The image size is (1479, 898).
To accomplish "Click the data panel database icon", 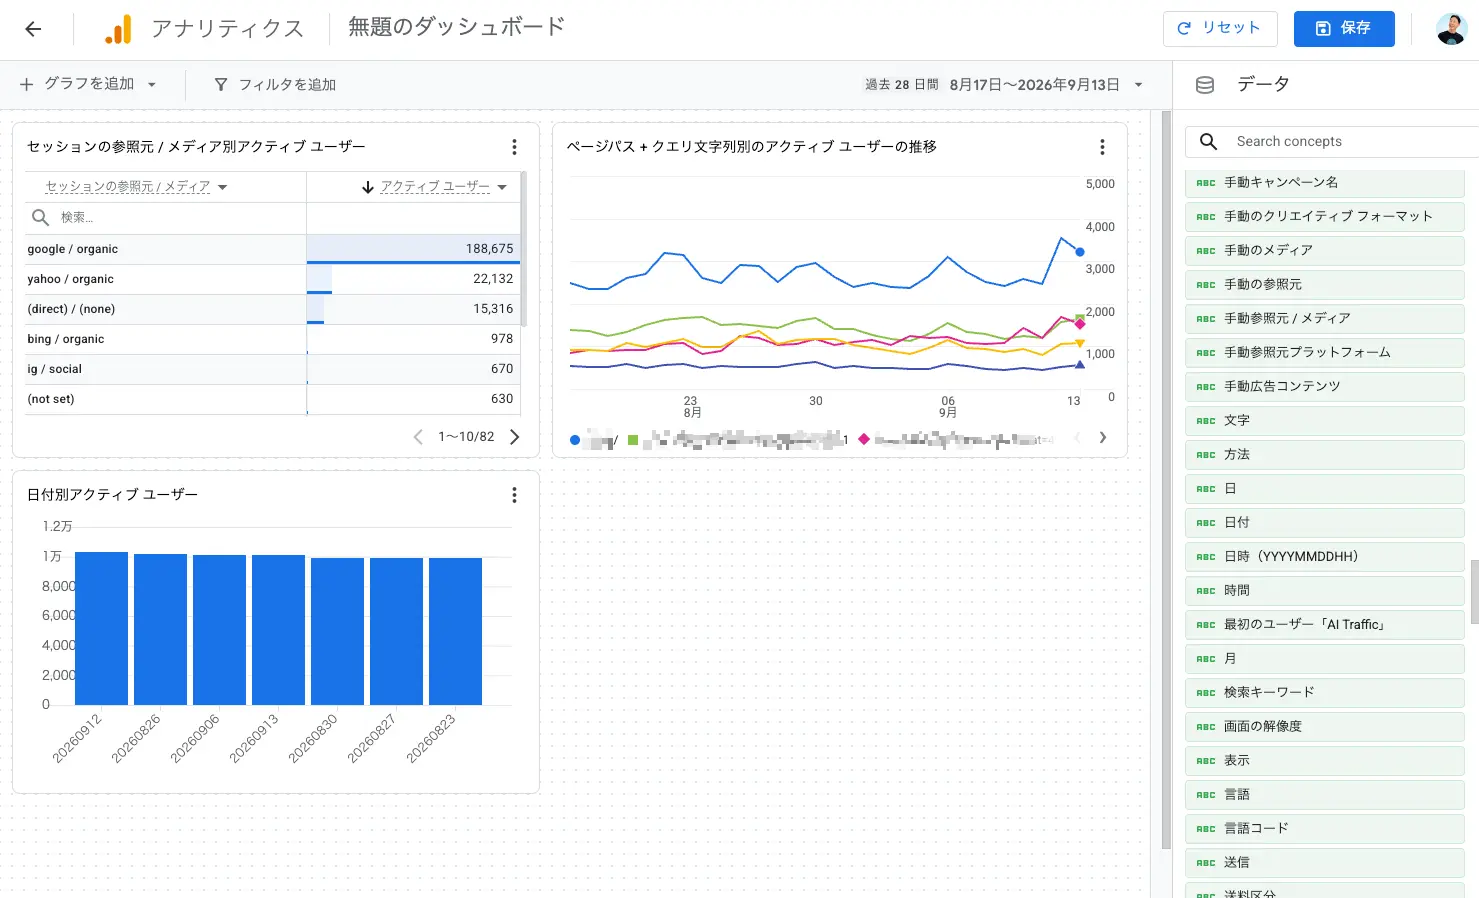I will 1205,85.
